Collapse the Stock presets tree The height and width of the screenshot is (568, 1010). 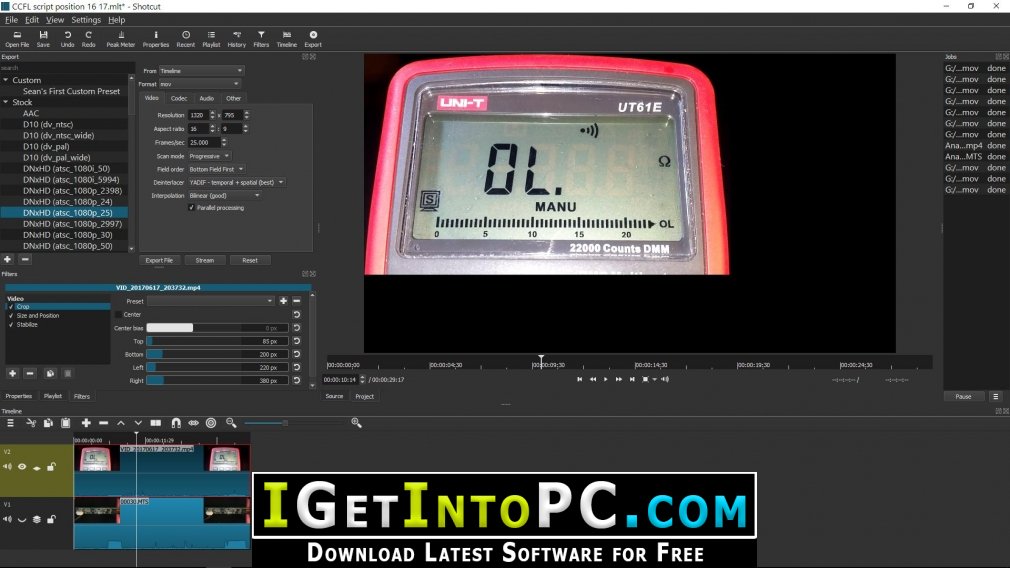6,102
